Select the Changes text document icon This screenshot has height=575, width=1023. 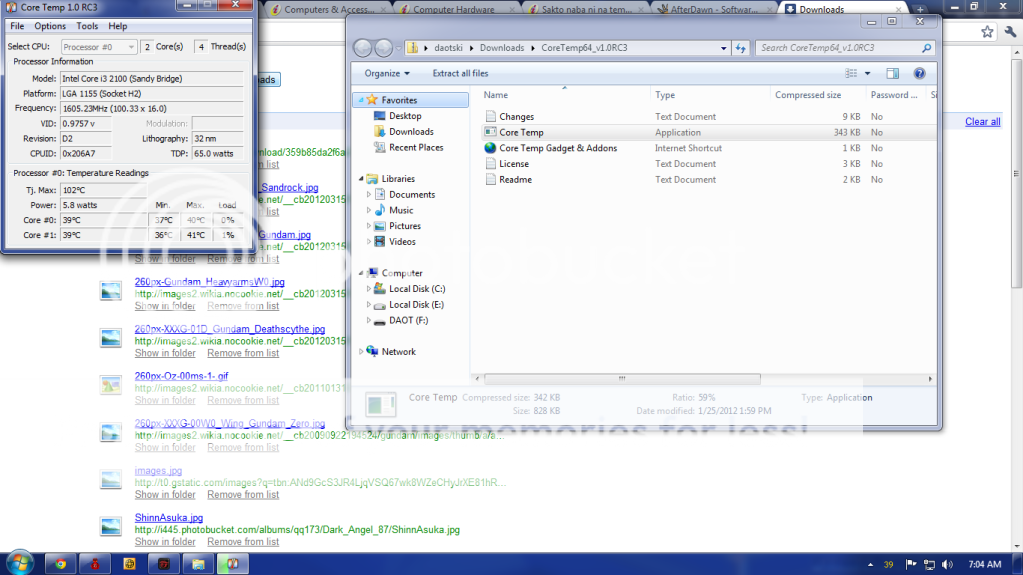[x=491, y=116]
